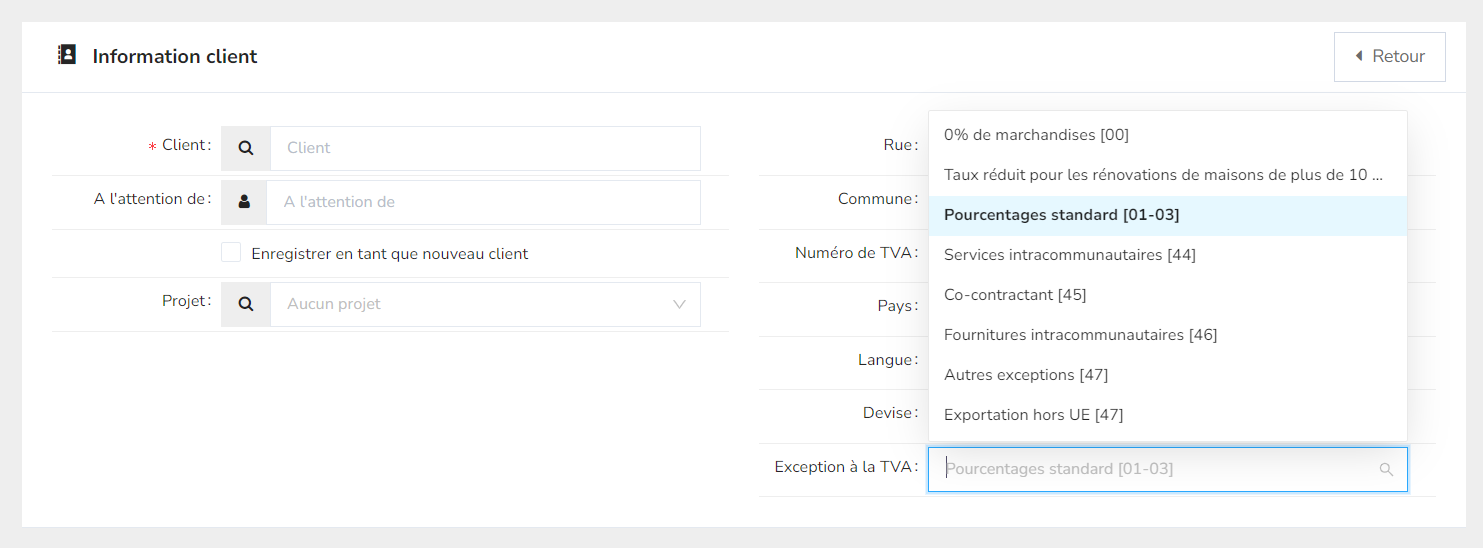Click the A l'attention de input field

click(x=482, y=202)
